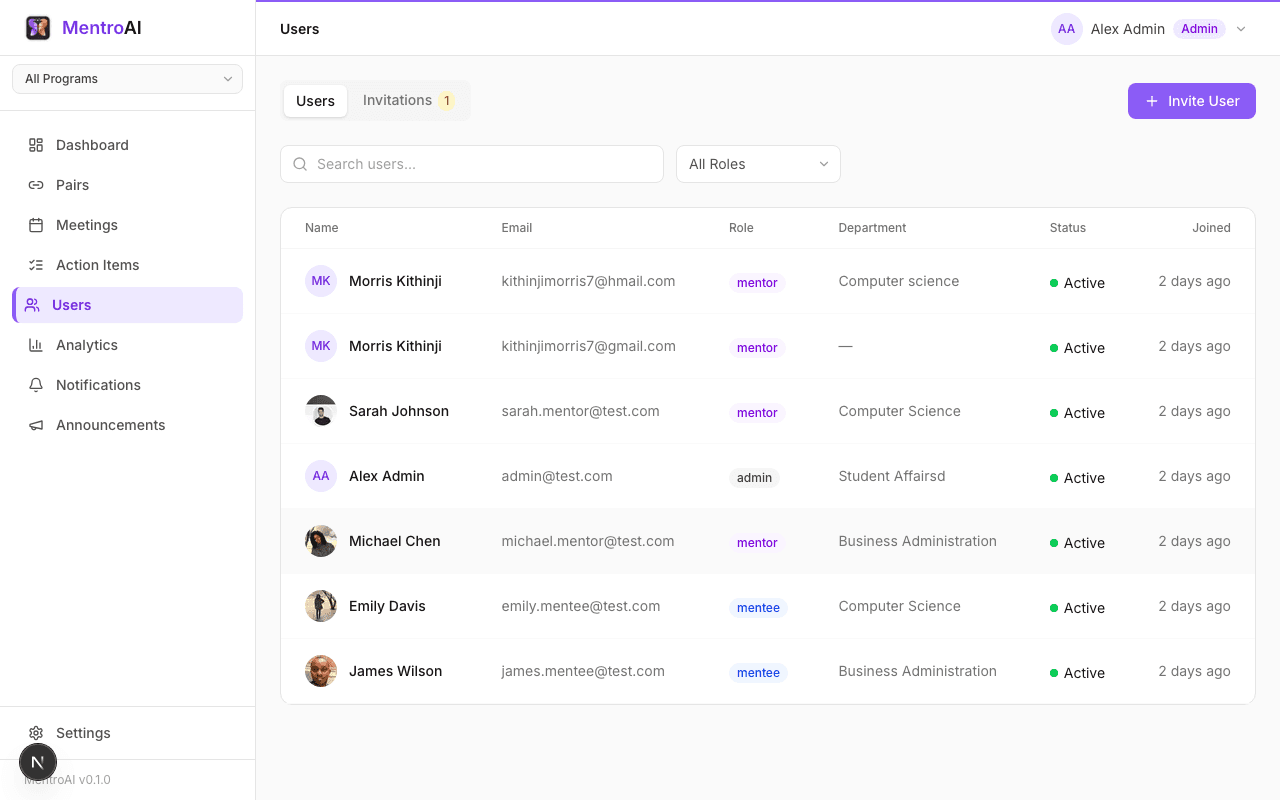Open the Announcements megaphone icon

[34, 425]
